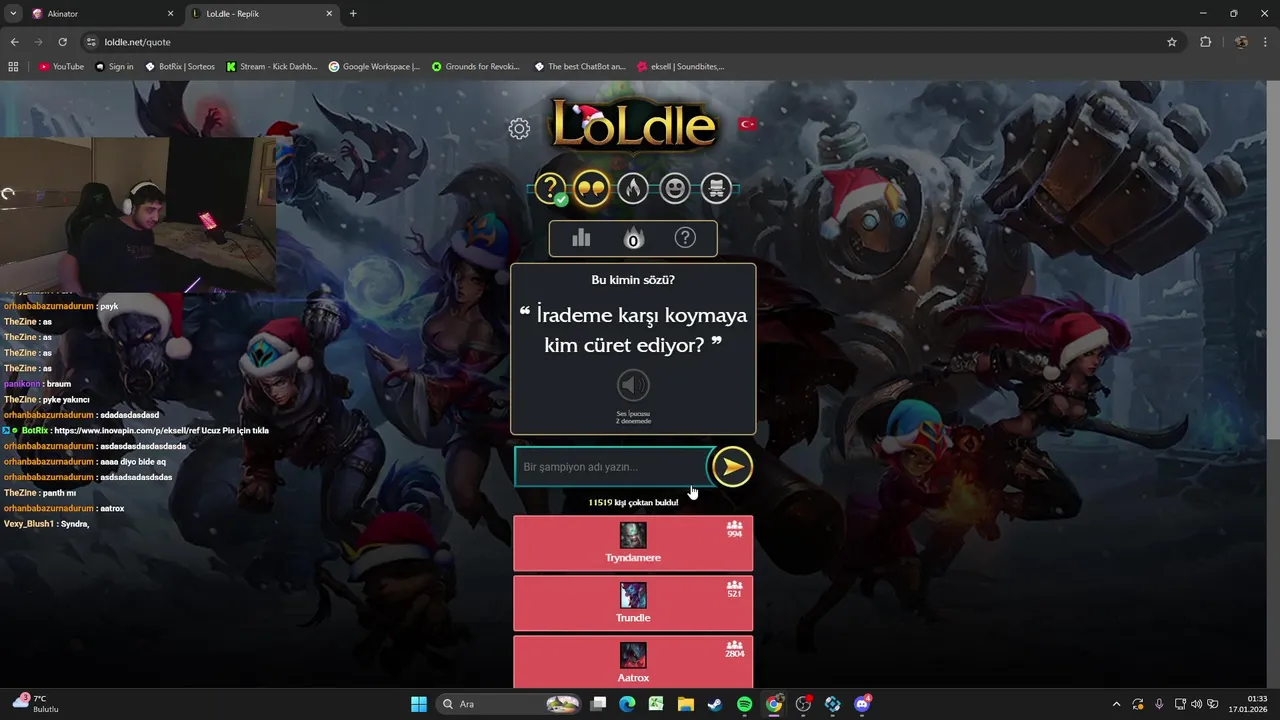Open the tab search dropdown

tap(13, 14)
